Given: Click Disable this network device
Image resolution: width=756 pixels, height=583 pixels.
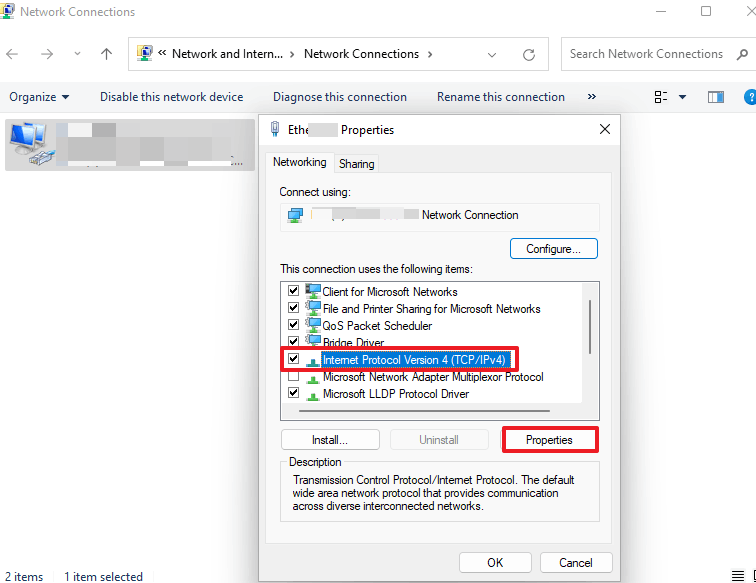Looking at the screenshot, I should [x=172, y=97].
